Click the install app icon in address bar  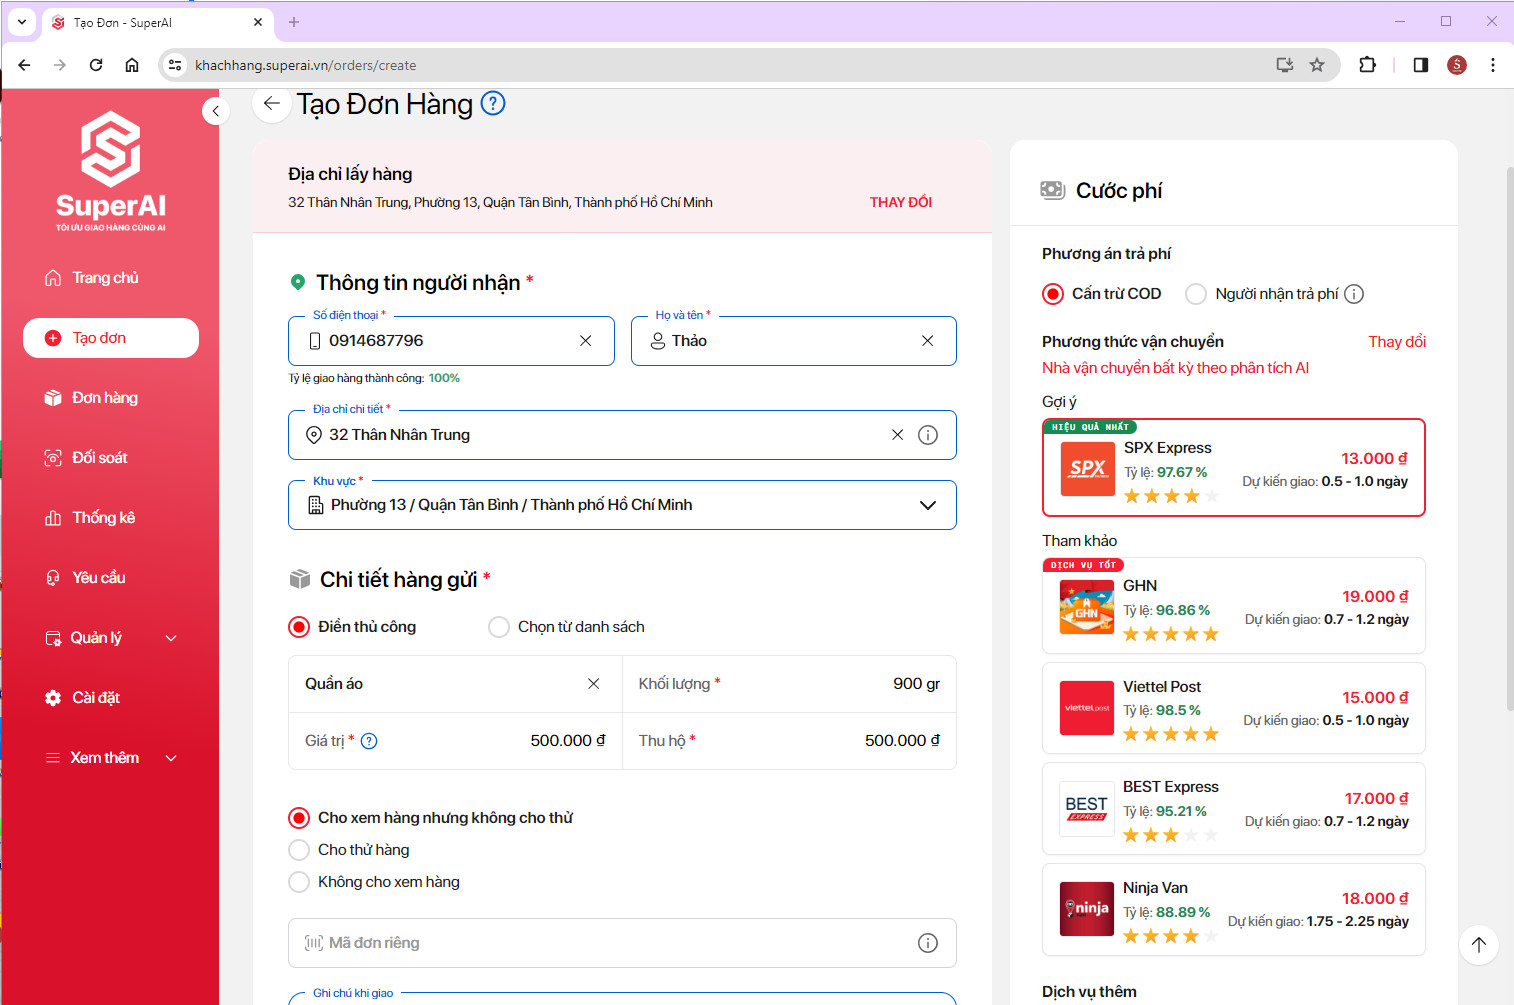[1285, 65]
